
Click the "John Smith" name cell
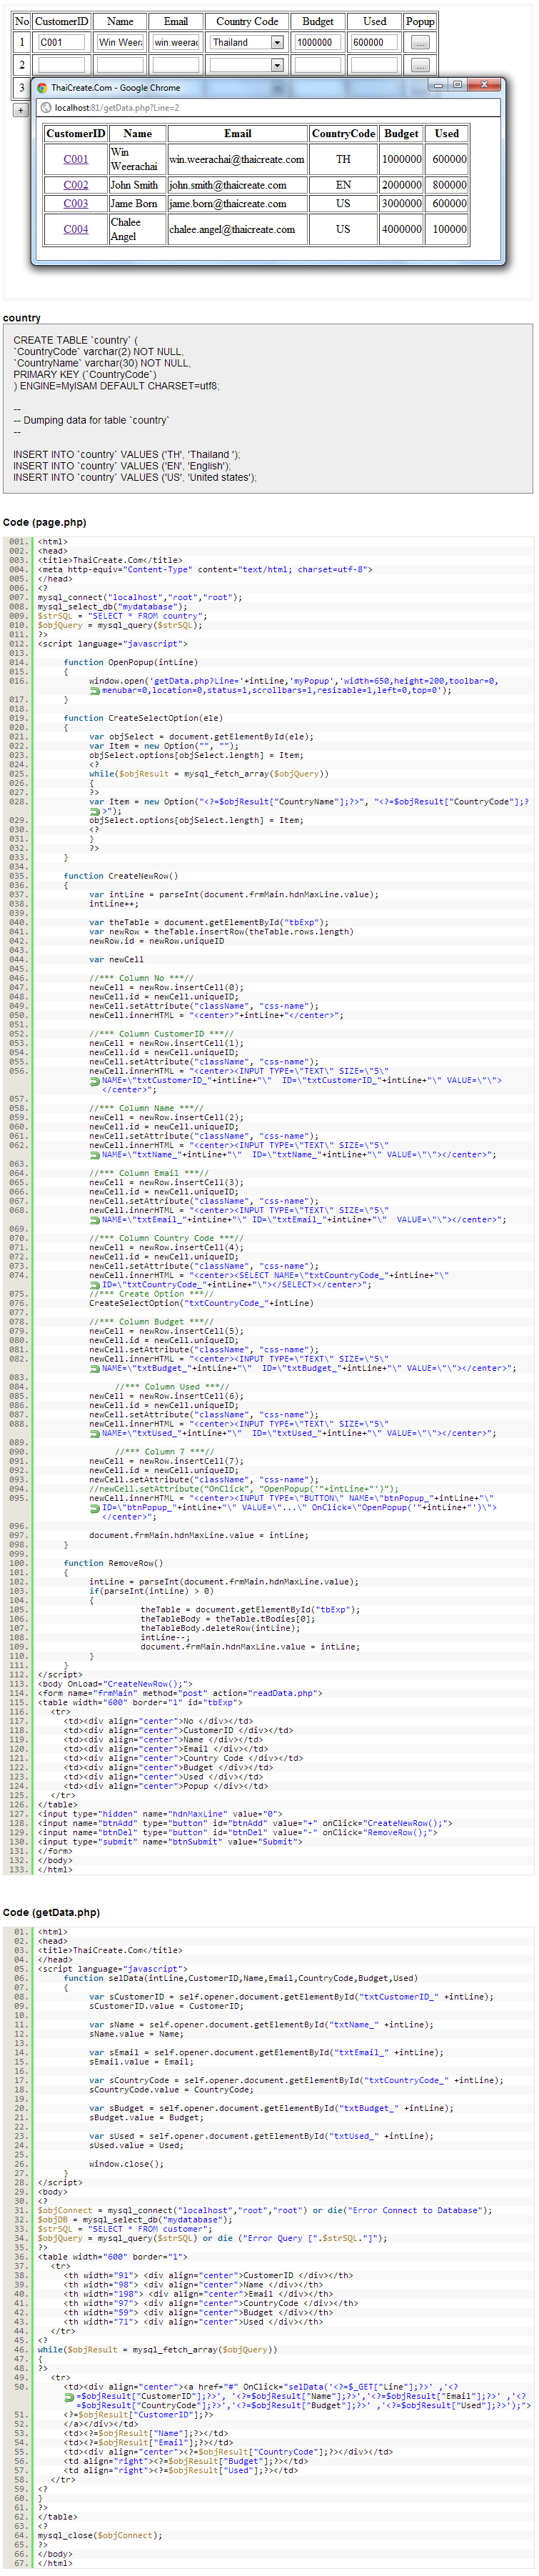pos(138,185)
